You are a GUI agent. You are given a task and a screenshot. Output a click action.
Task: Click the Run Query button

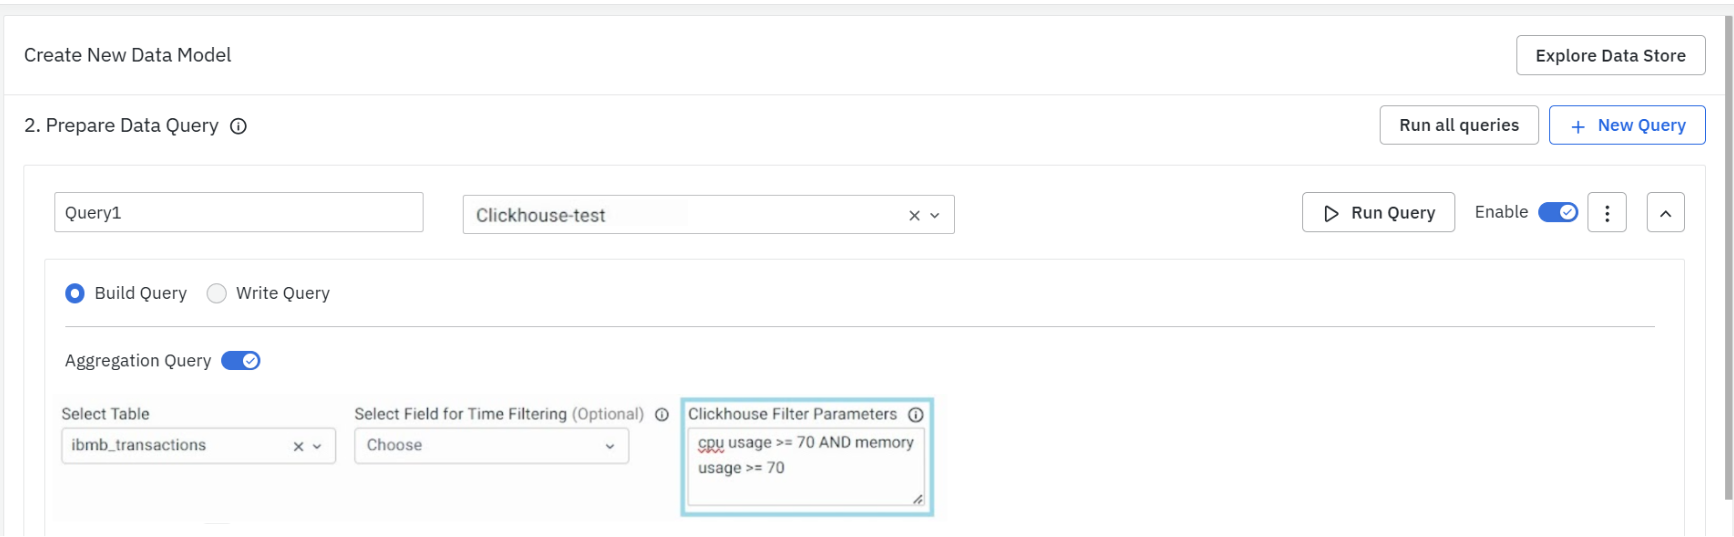1378,213
